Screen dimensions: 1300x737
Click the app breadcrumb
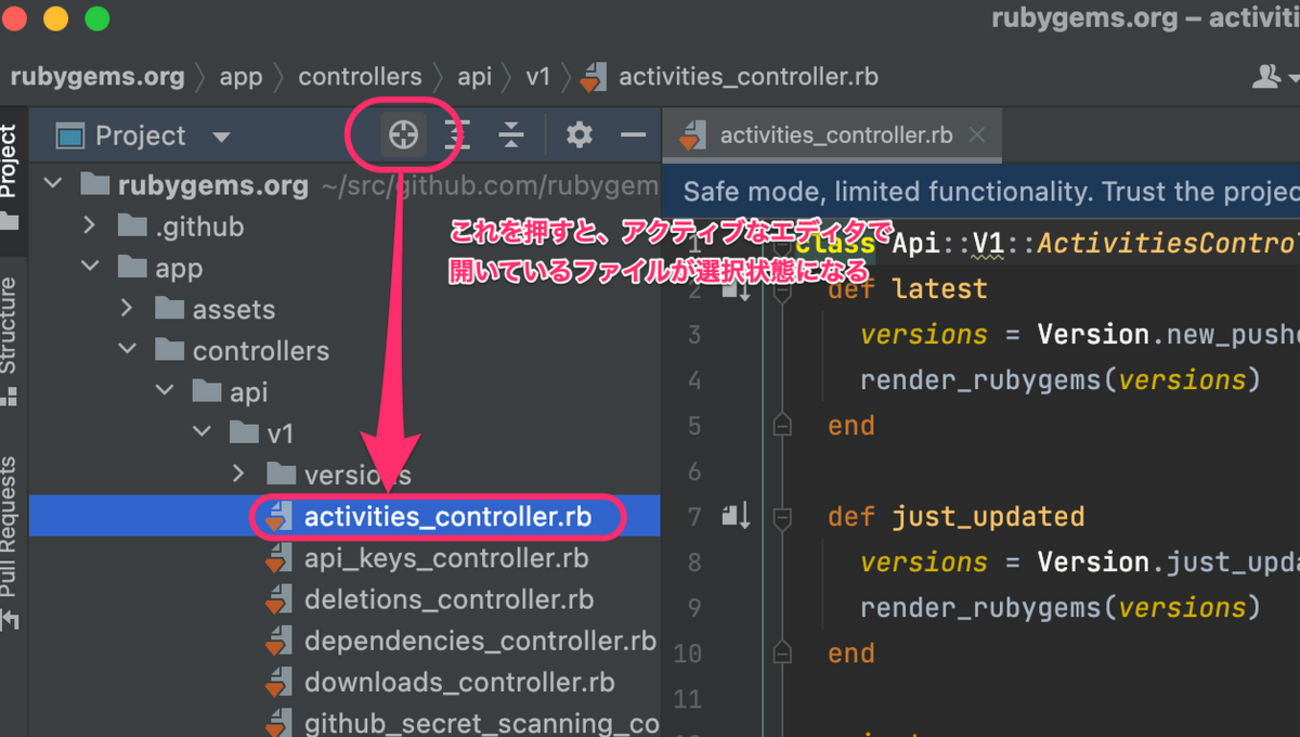[x=240, y=77]
